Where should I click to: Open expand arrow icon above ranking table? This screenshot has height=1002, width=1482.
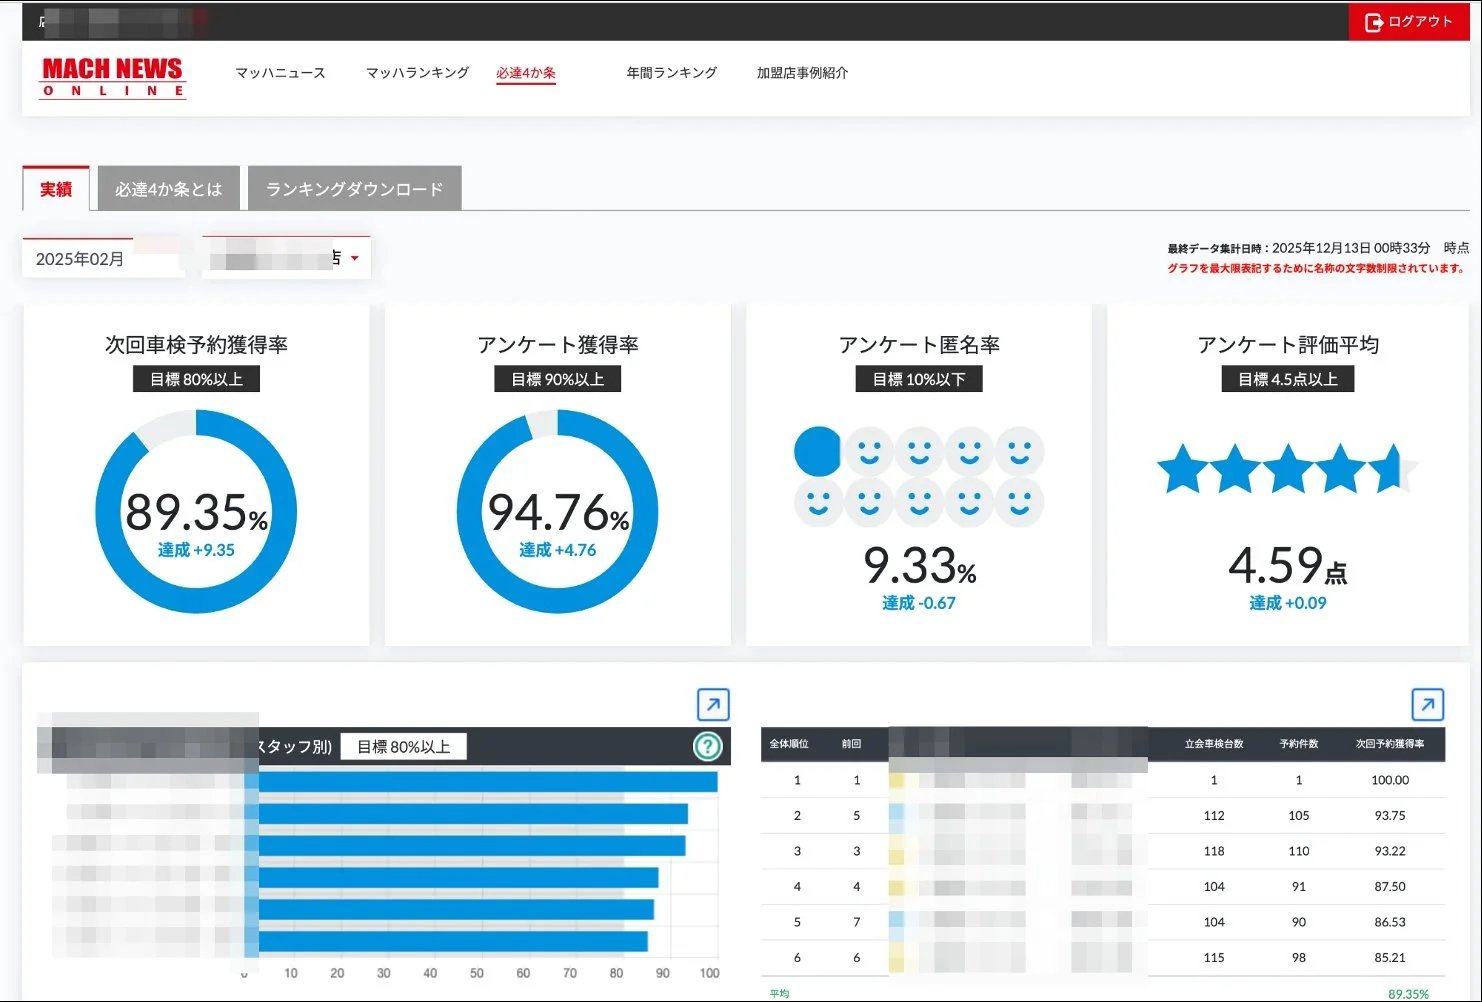point(1427,705)
